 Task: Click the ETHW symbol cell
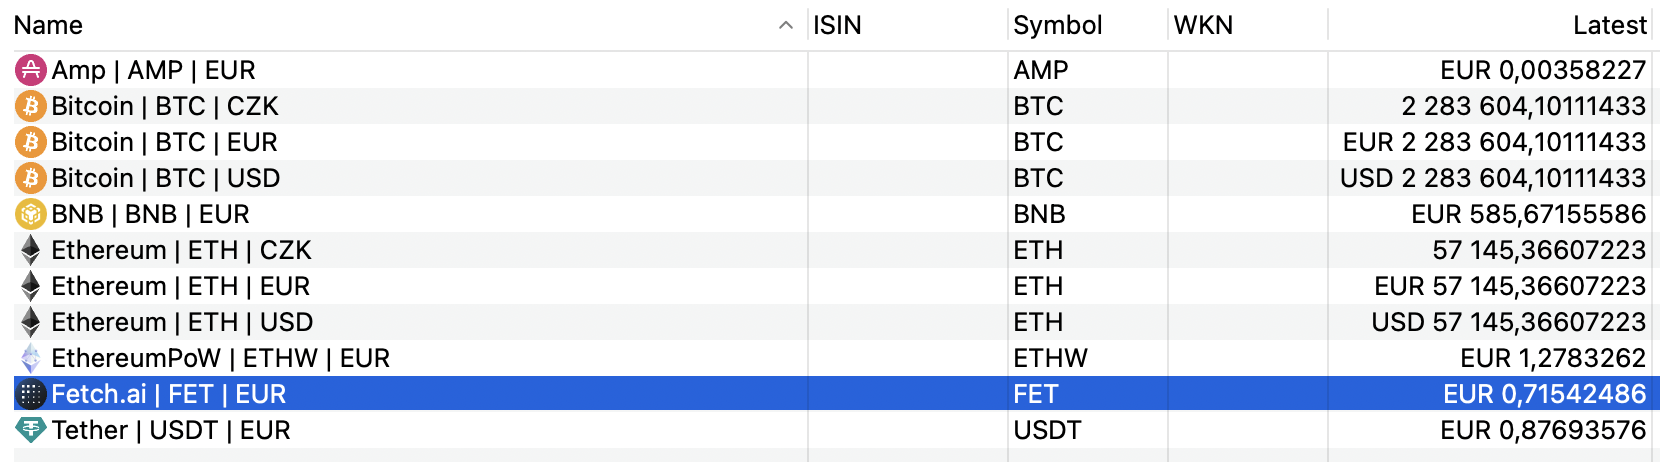tap(1088, 358)
